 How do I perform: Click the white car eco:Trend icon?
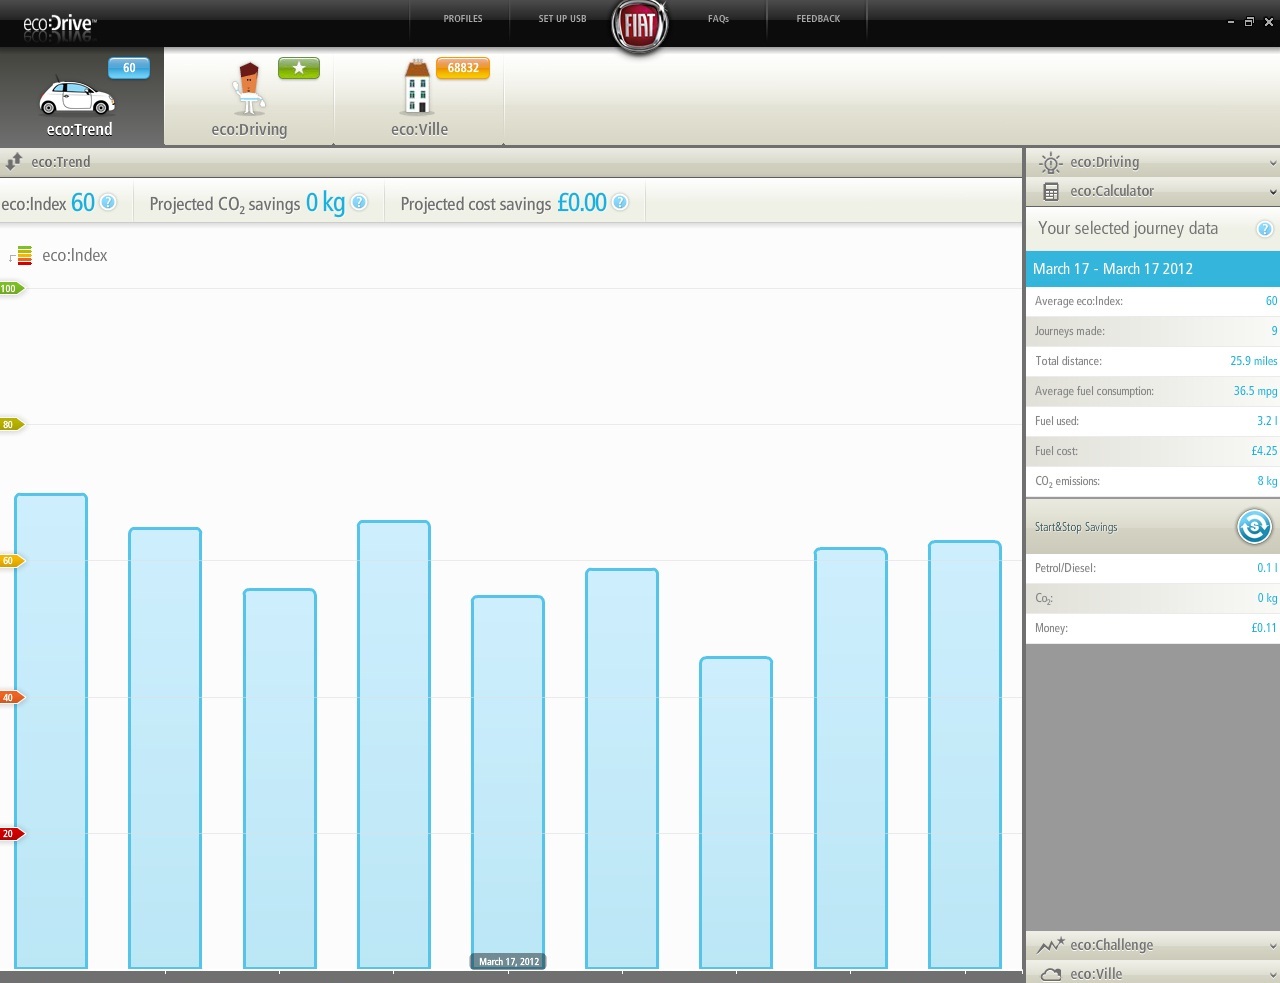pyautogui.click(x=76, y=98)
